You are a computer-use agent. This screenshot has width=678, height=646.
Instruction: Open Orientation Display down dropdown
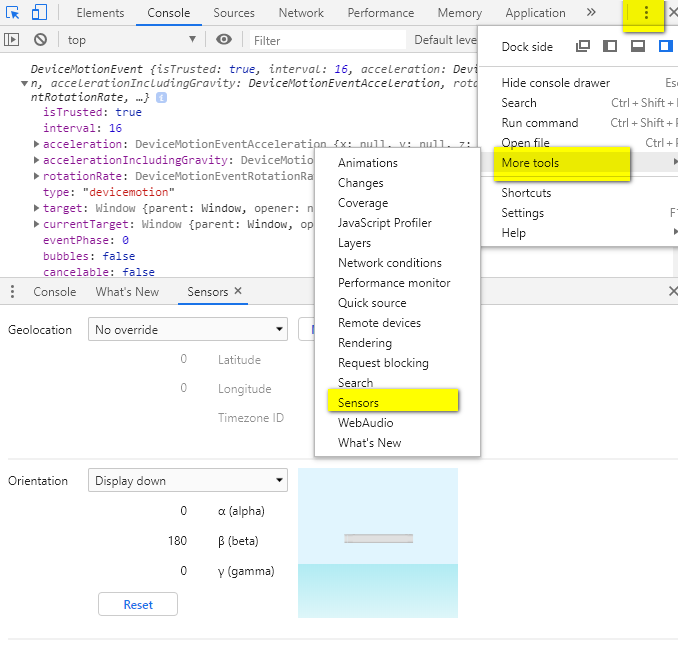(x=188, y=480)
